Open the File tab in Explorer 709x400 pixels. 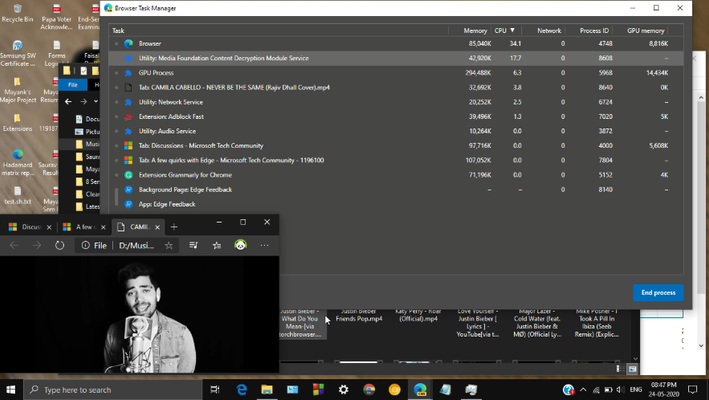tap(73, 85)
